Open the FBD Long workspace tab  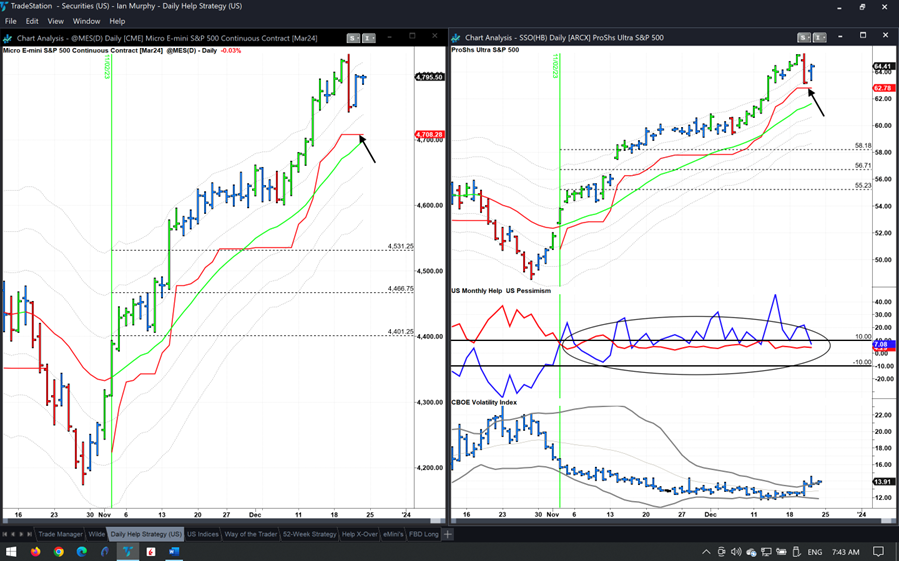click(424, 534)
